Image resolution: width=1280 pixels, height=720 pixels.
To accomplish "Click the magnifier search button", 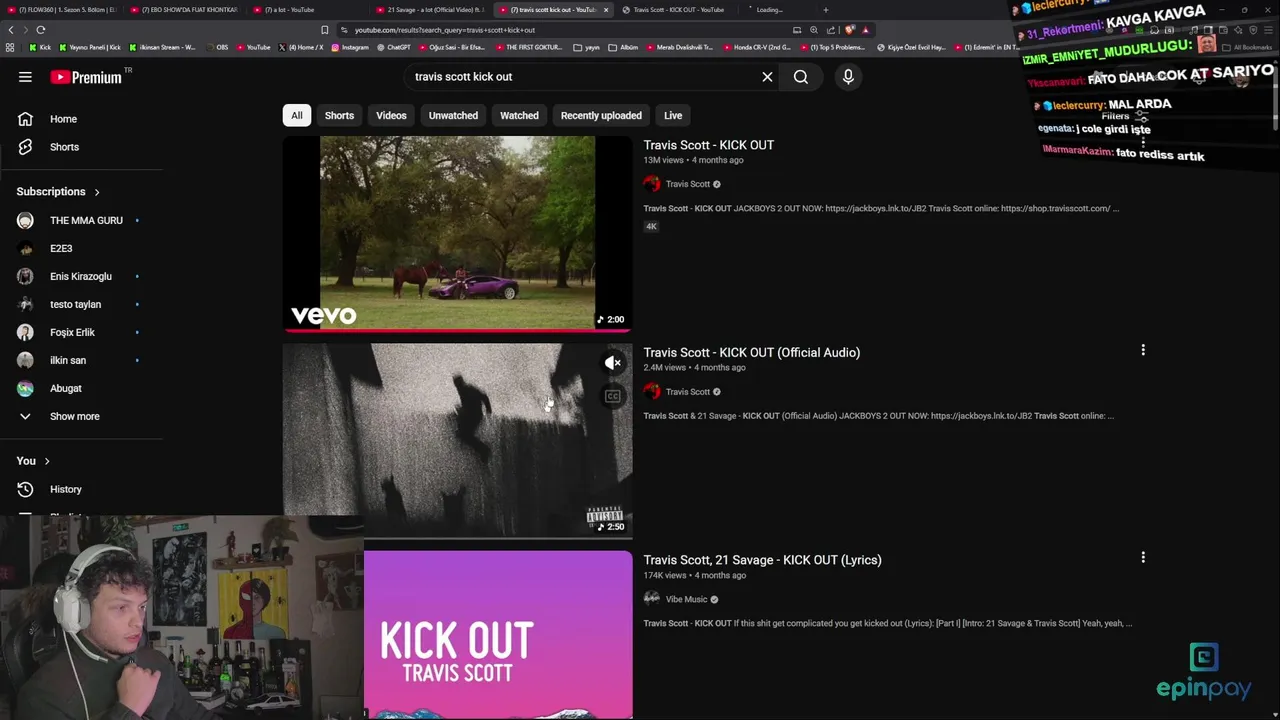I will click(801, 77).
